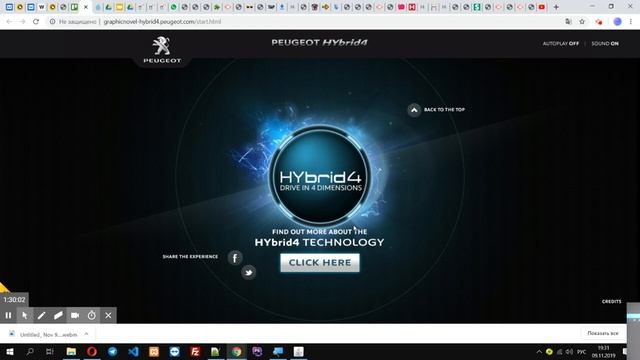Click the Peugeot lion logo
Viewport: 640px width, 360px height.
point(162,49)
